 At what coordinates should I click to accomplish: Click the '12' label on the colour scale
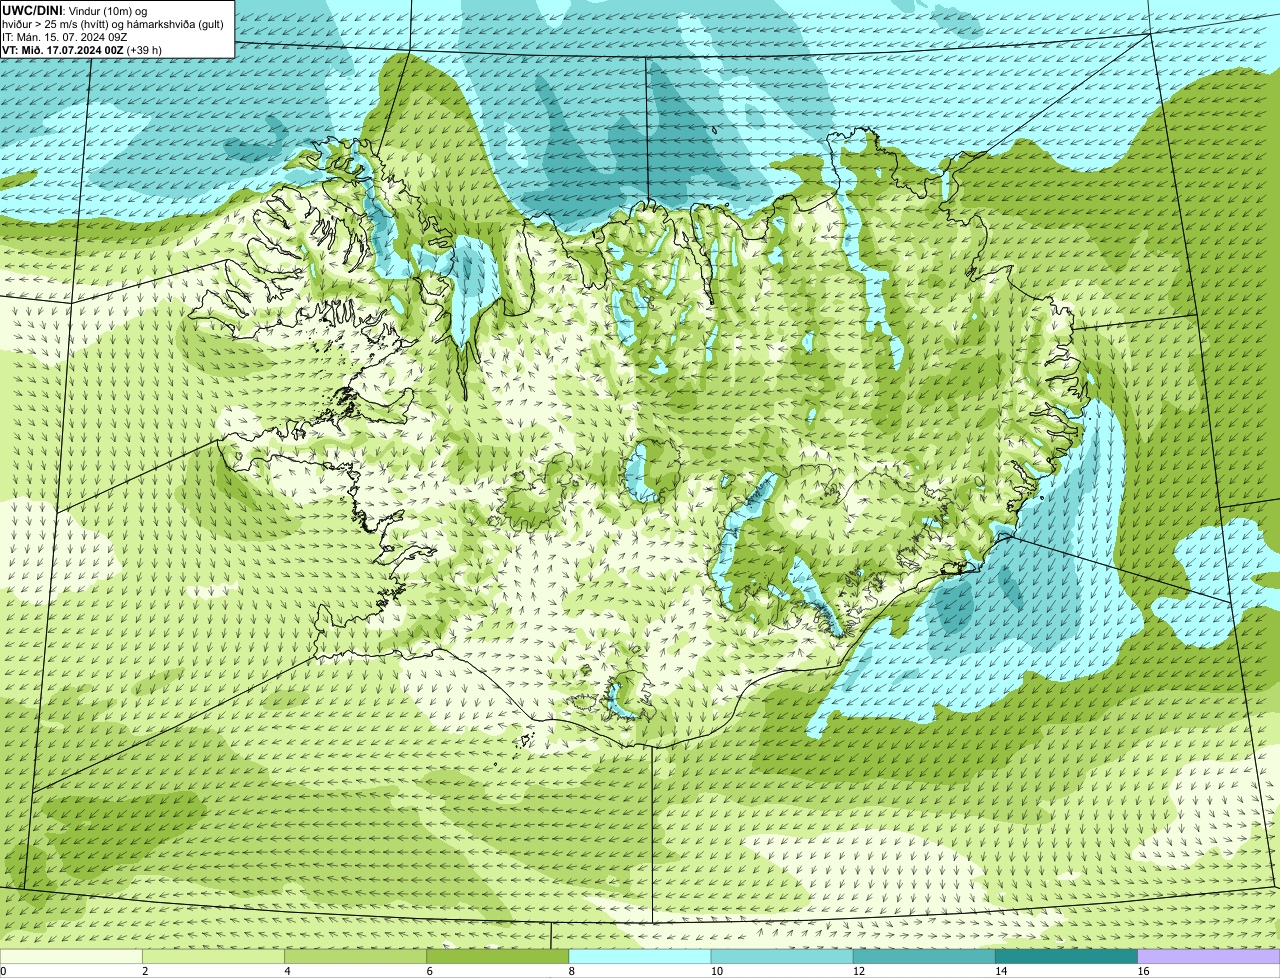pos(858,971)
